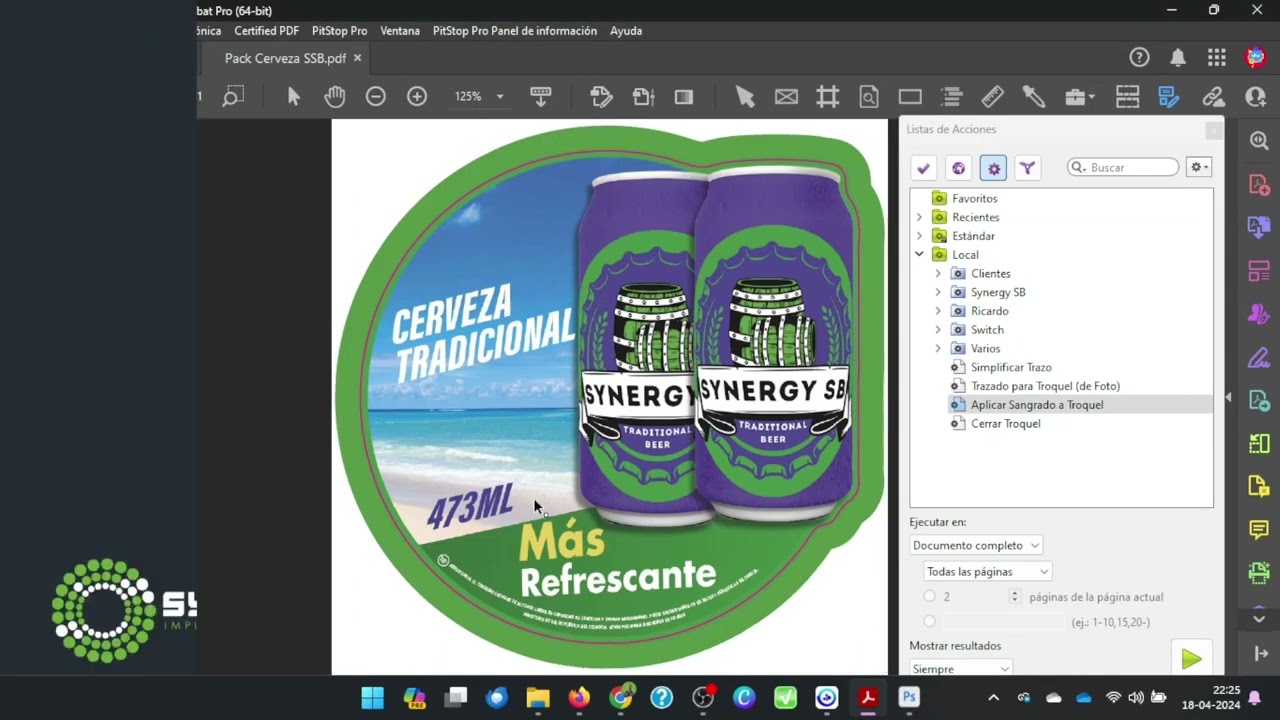Select Cerrar Troquel action
The width and height of the screenshot is (1280, 720).
(x=1005, y=423)
